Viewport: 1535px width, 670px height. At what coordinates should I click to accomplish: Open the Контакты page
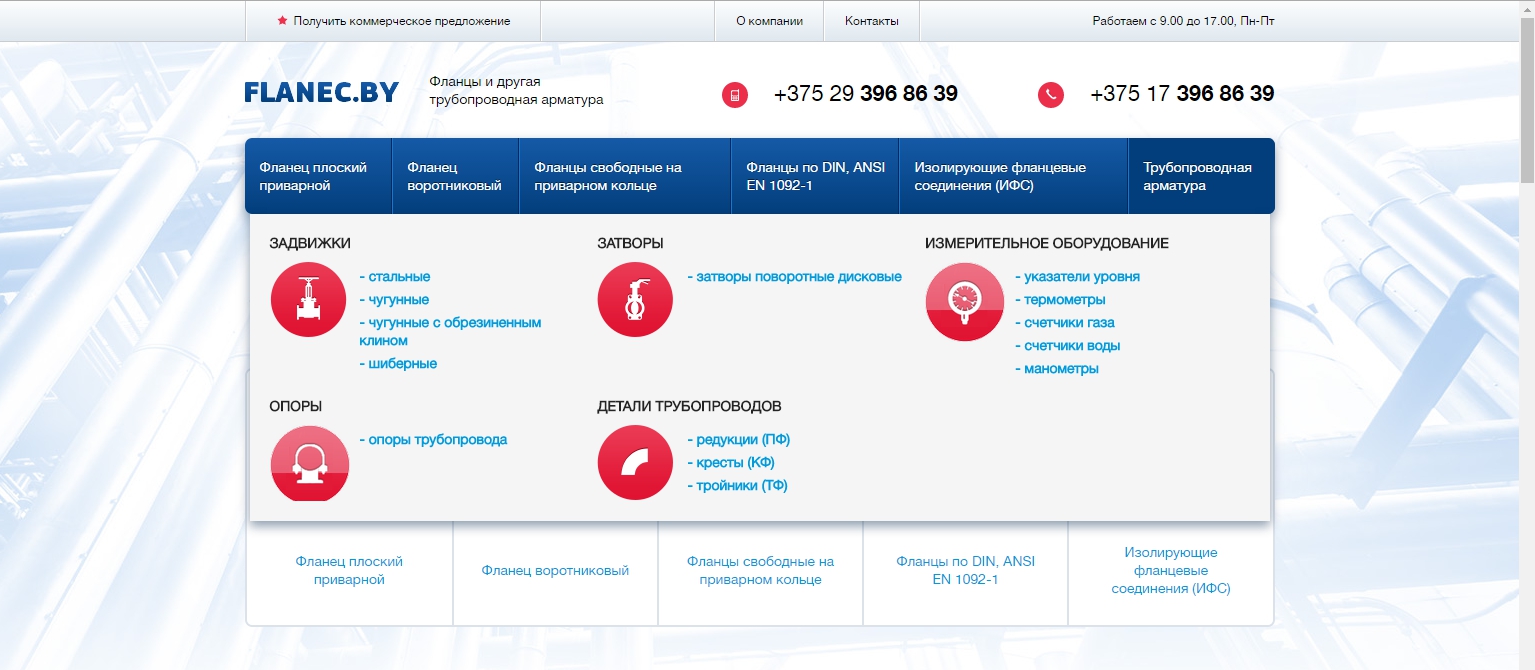[x=872, y=21]
